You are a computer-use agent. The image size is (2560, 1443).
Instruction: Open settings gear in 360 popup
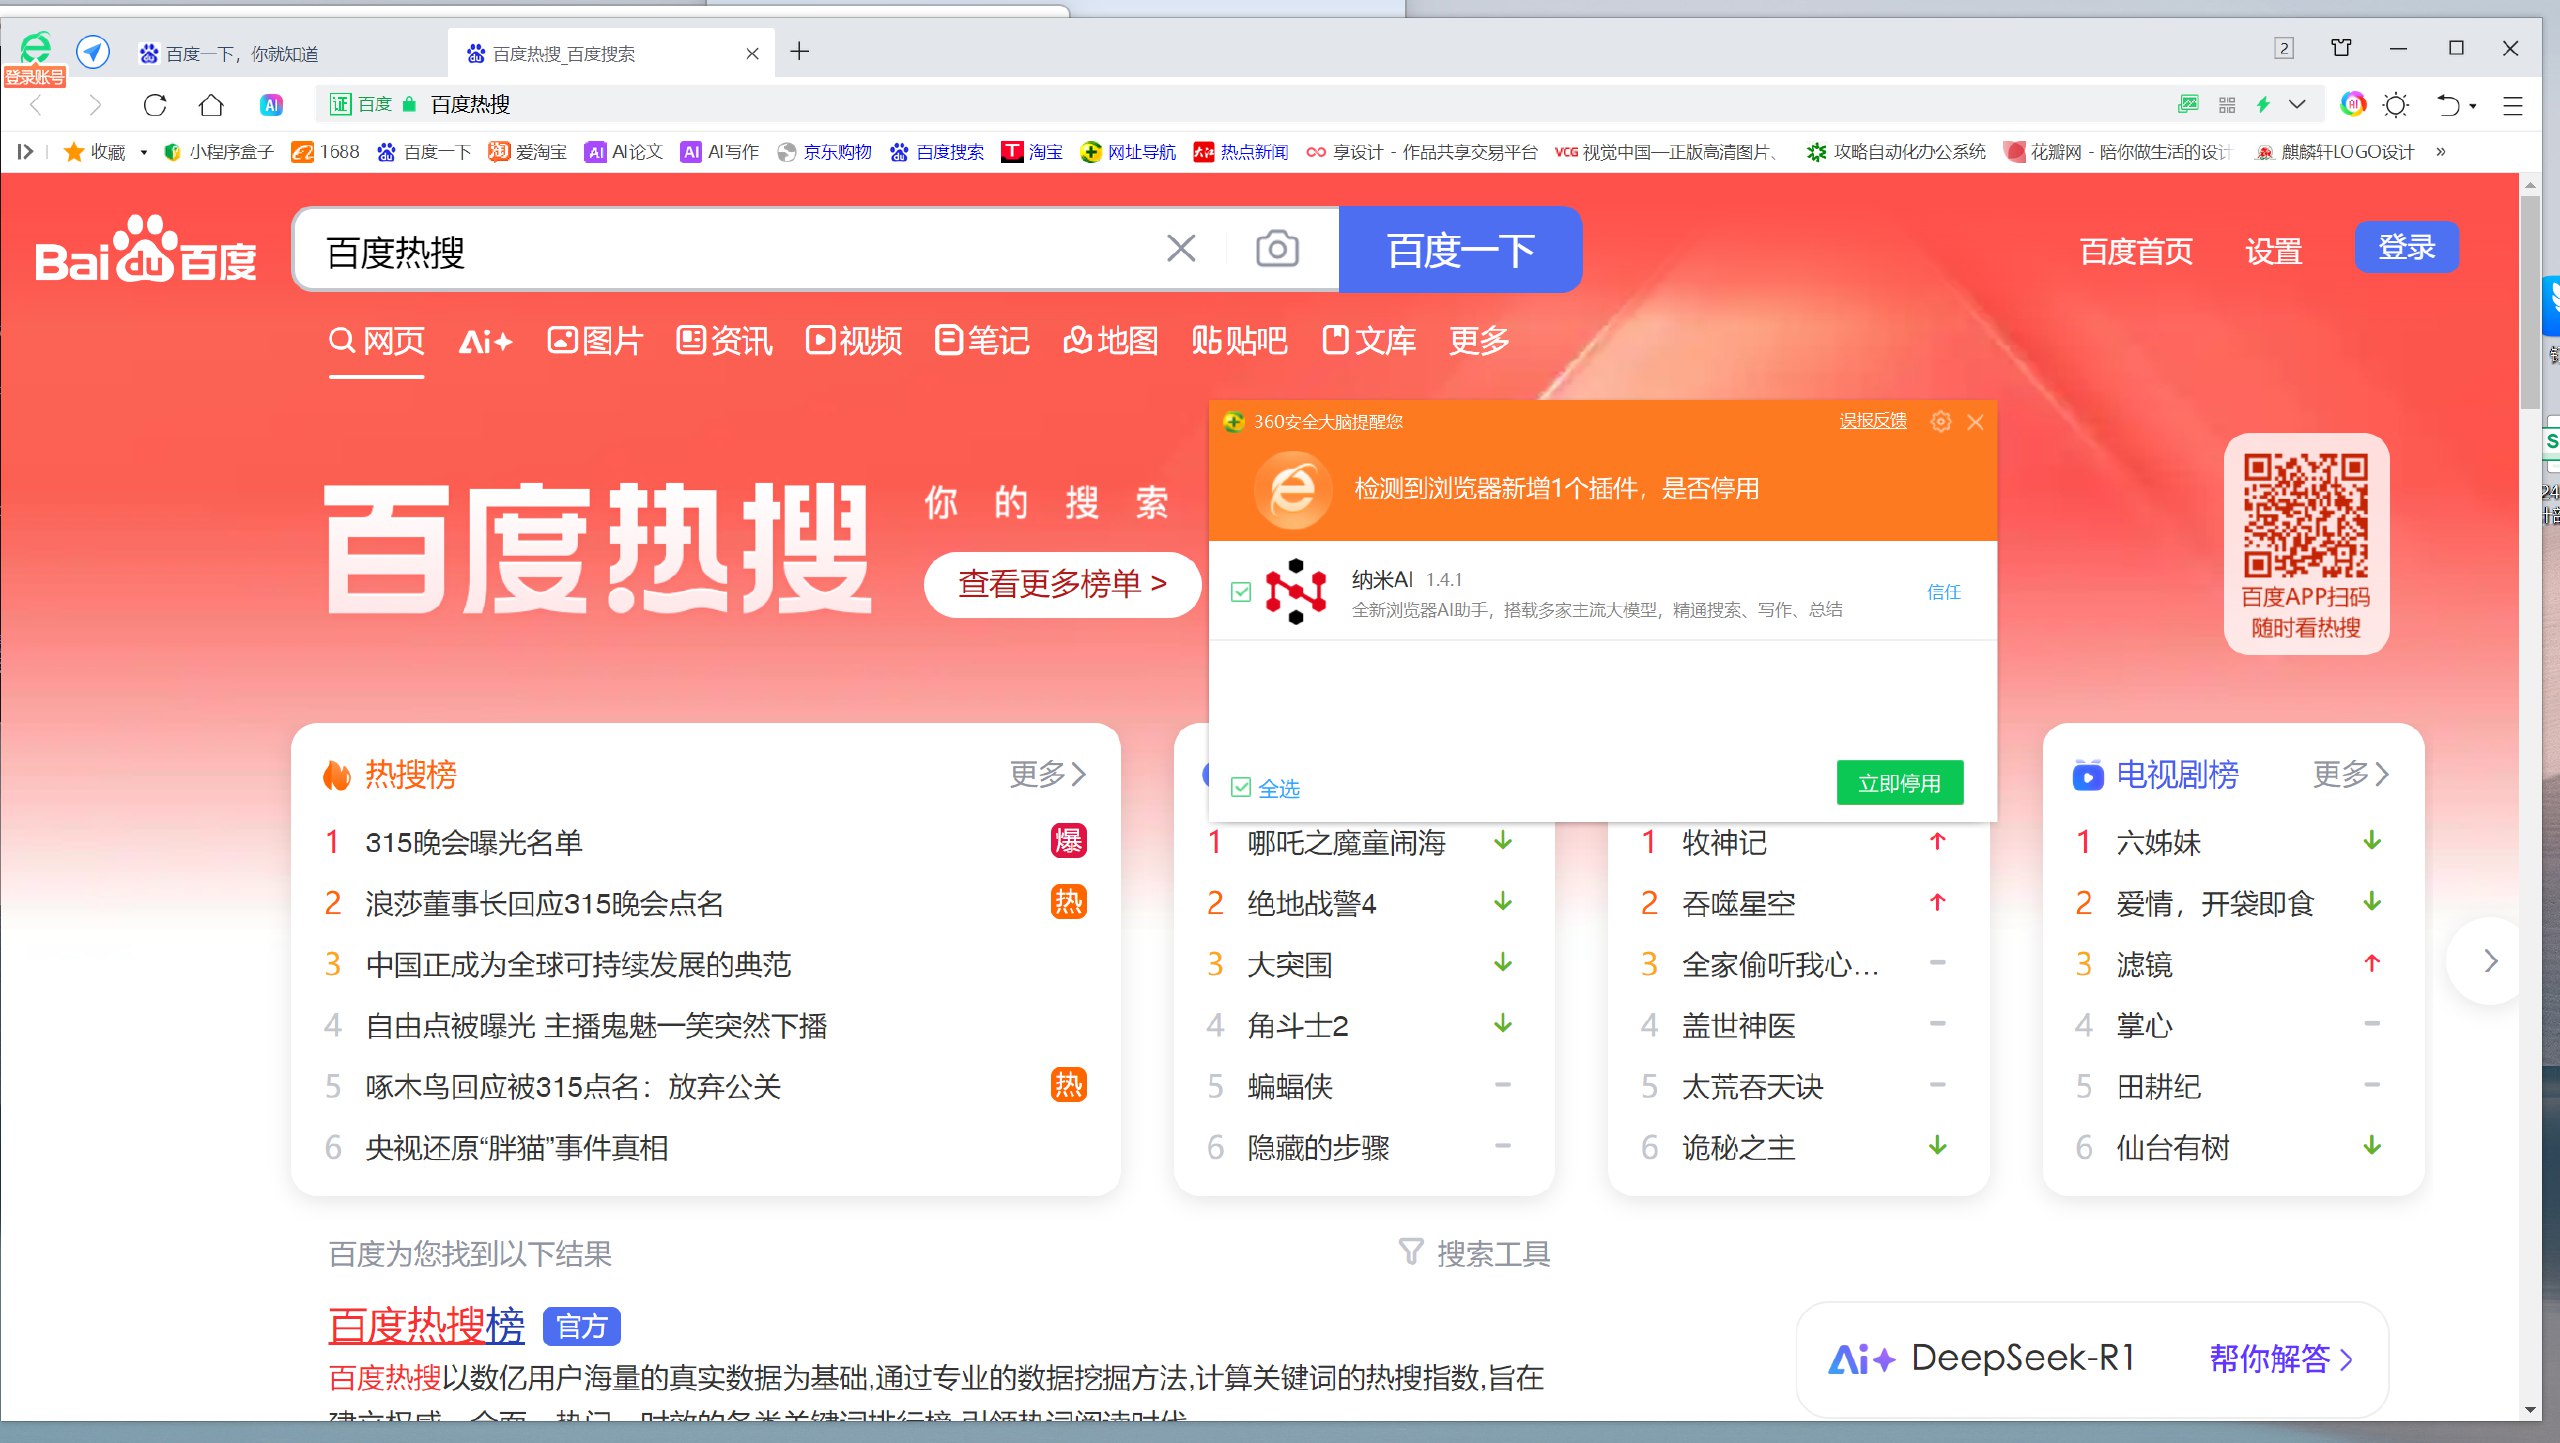tap(1941, 422)
